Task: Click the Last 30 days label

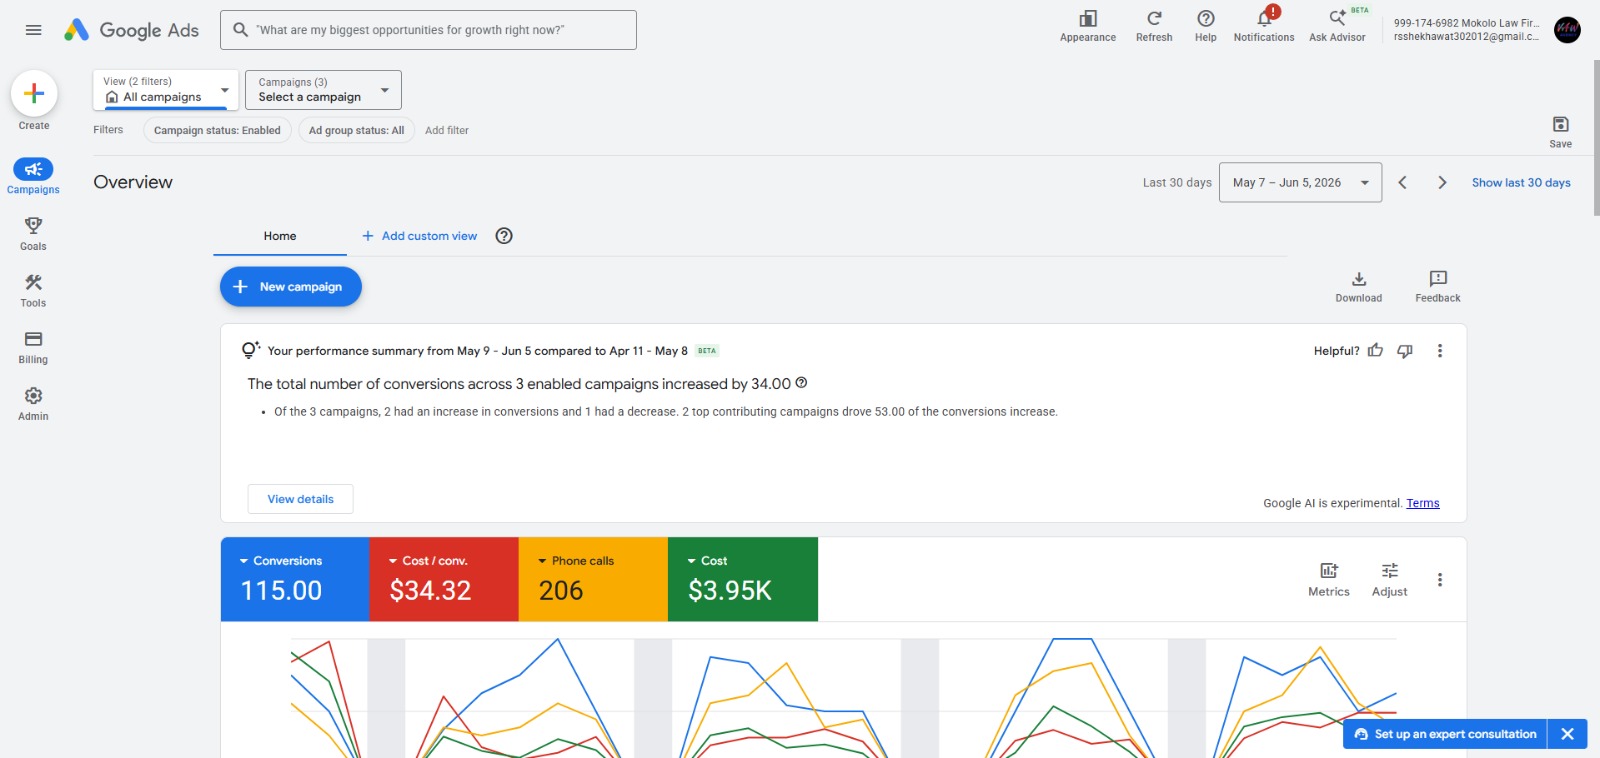Action: coord(1177,182)
